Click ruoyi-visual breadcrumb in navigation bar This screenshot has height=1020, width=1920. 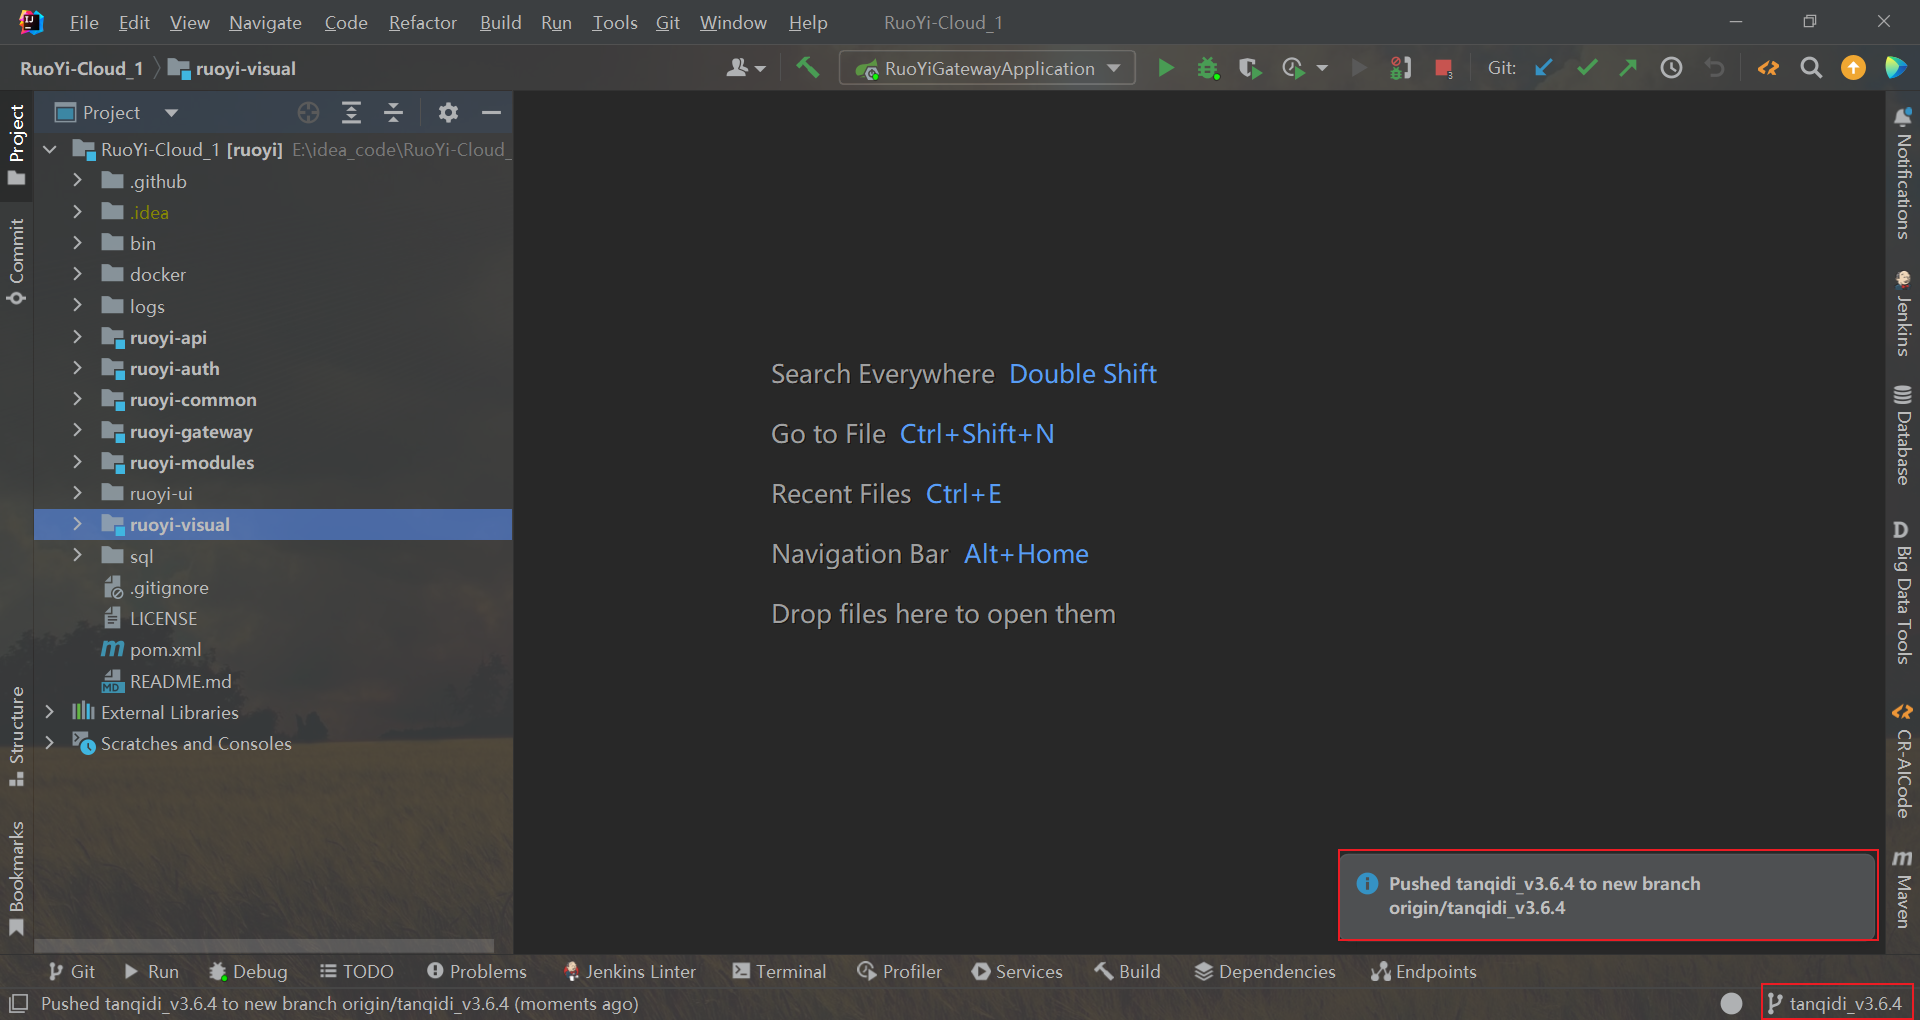232,68
